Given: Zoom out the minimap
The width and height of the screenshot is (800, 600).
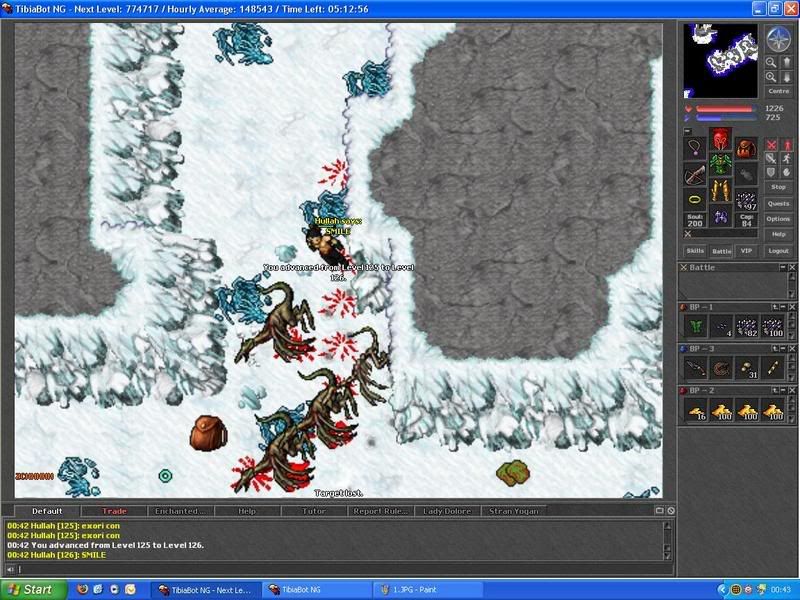Looking at the screenshot, I should 771,62.
